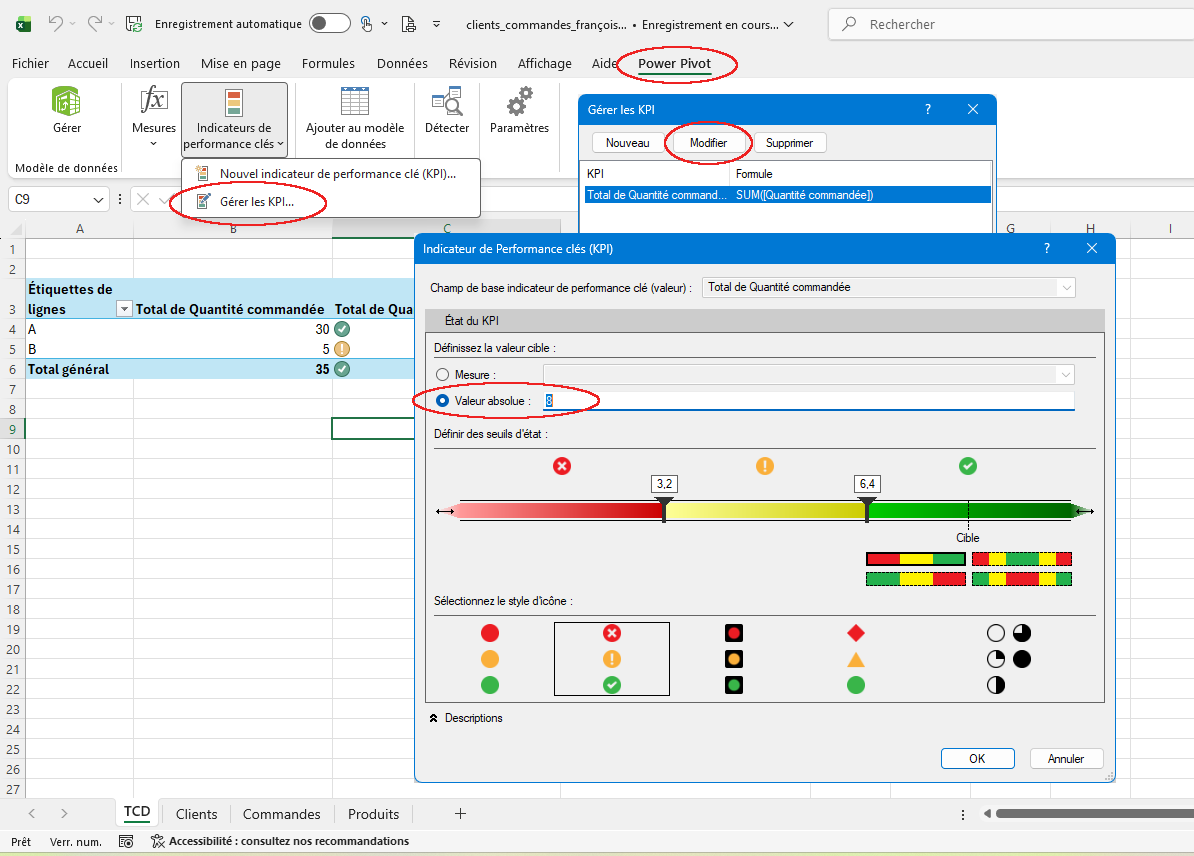Click the Valeur absolue input field
The image size is (1194, 856).
click(808, 401)
